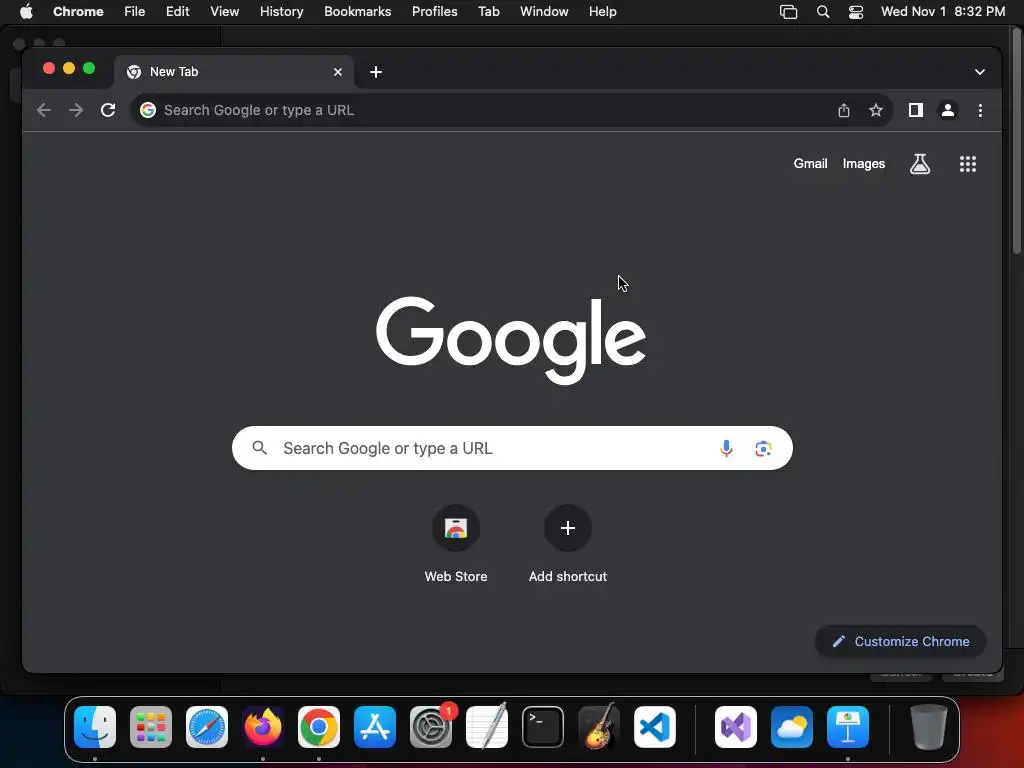
Task: Open Google Images link
Action: click(x=863, y=164)
